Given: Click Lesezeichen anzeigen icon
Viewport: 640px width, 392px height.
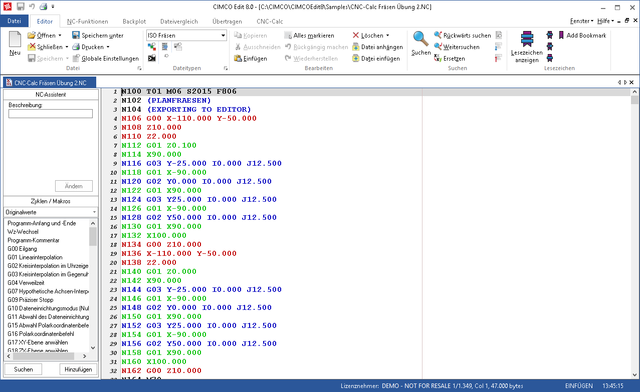Looking at the screenshot, I should [x=527, y=39].
